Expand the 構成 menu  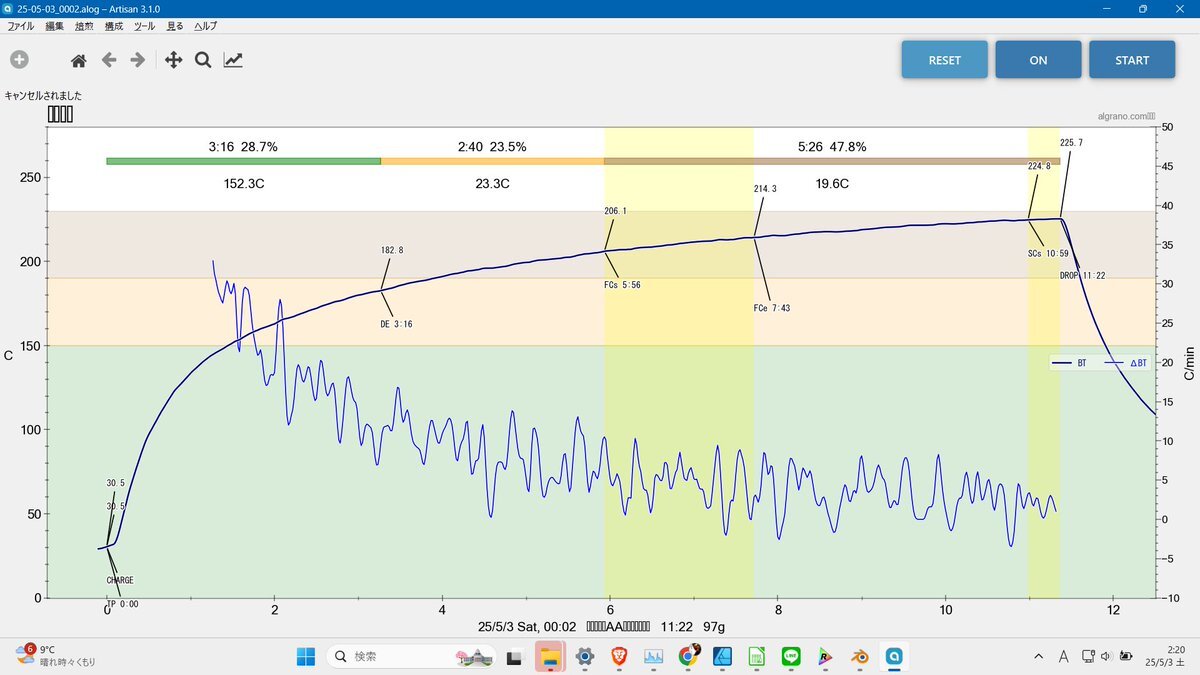pyautogui.click(x=114, y=26)
